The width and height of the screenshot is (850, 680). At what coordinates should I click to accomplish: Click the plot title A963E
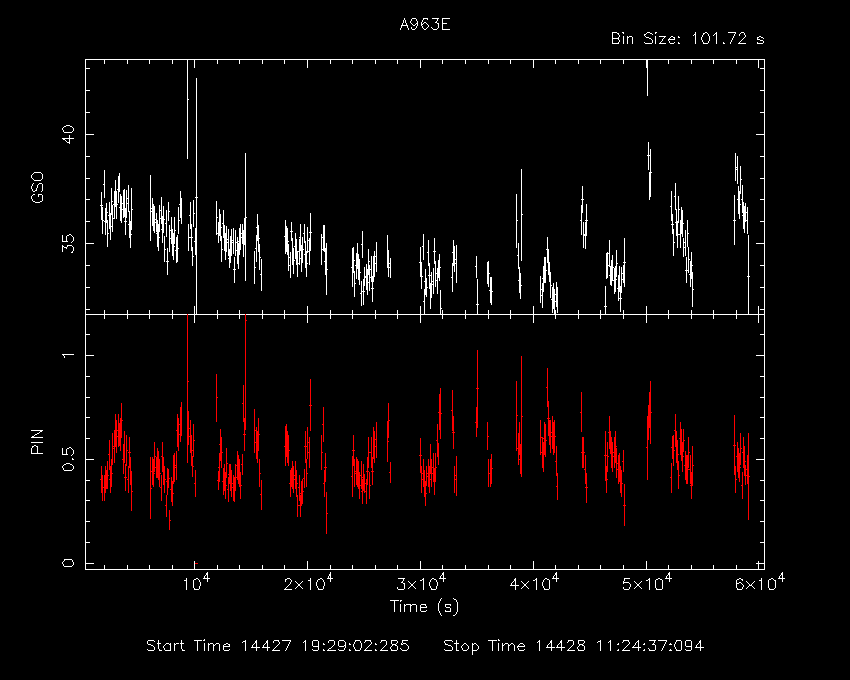[x=424, y=25]
